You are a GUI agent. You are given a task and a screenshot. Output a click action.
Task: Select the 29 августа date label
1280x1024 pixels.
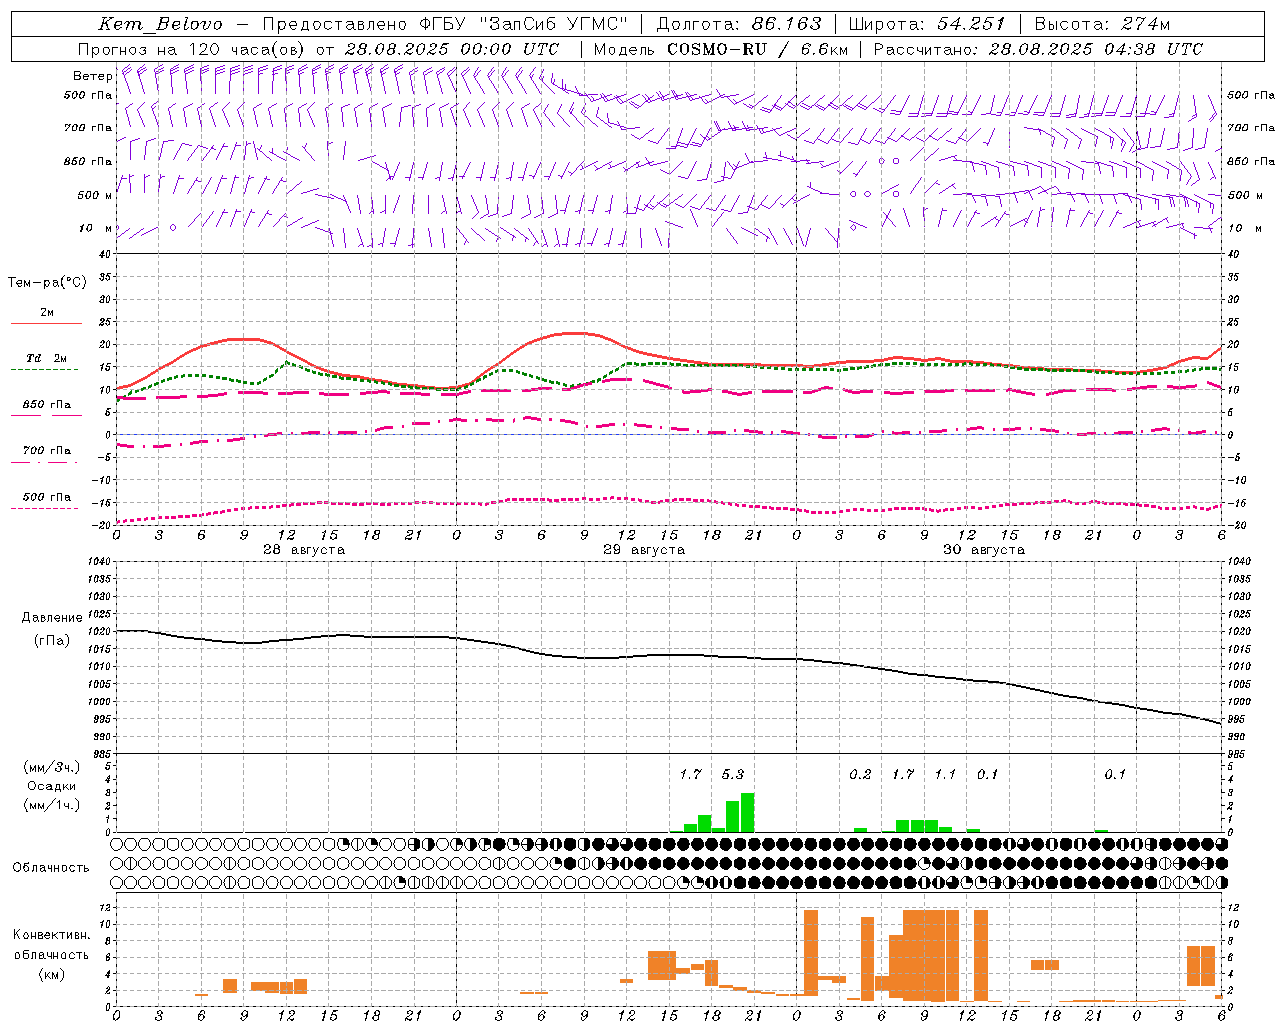coord(644,550)
